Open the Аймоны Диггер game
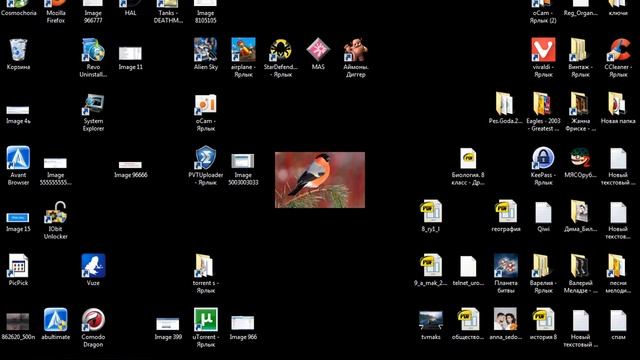Image resolution: width=640 pixels, height=360 pixels. pos(356,50)
